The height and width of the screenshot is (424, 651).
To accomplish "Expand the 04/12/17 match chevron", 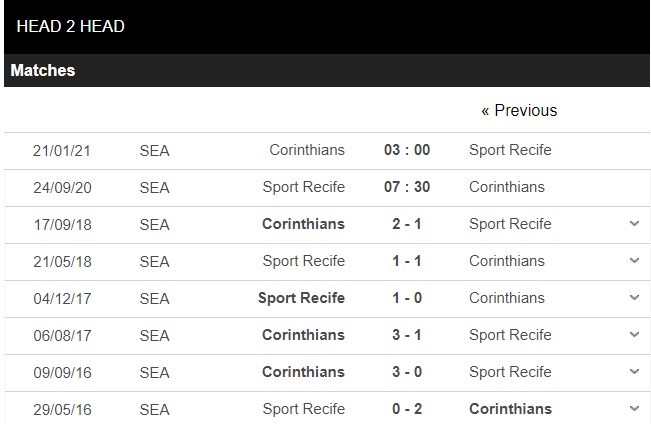I will [x=634, y=298].
